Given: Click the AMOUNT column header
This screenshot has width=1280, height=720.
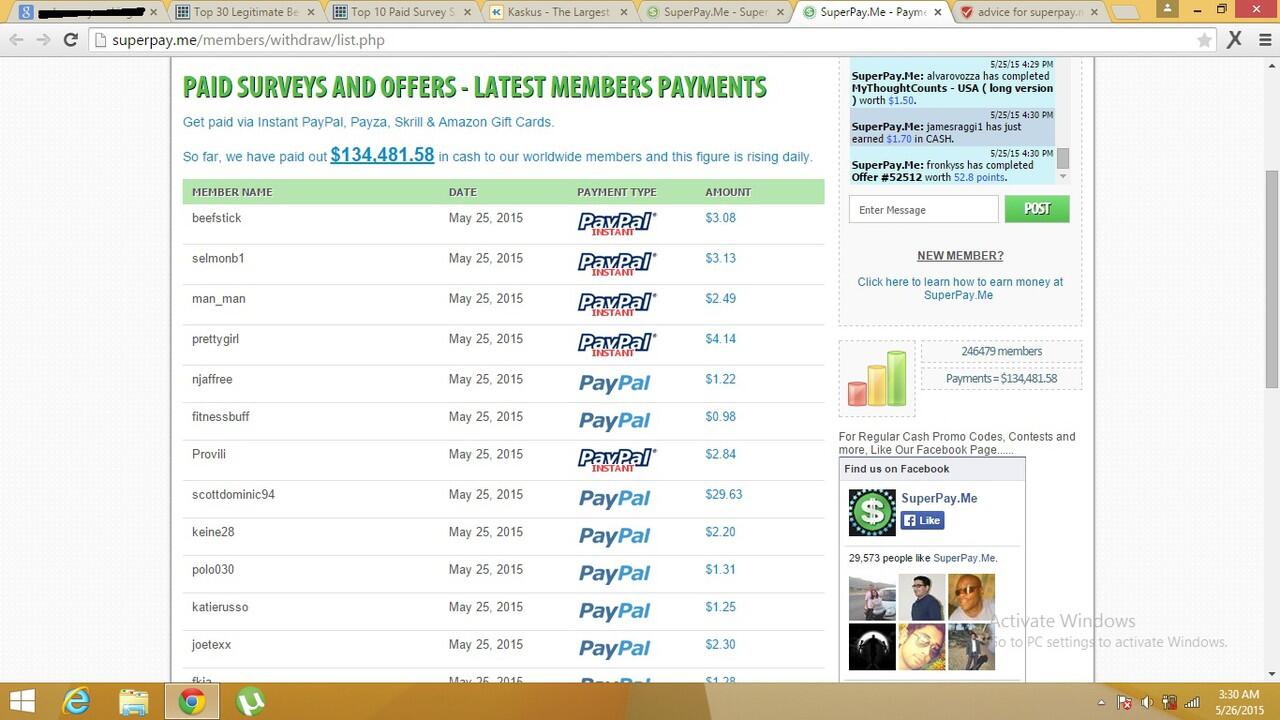Looking at the screenshot, I should pos(728,192).
